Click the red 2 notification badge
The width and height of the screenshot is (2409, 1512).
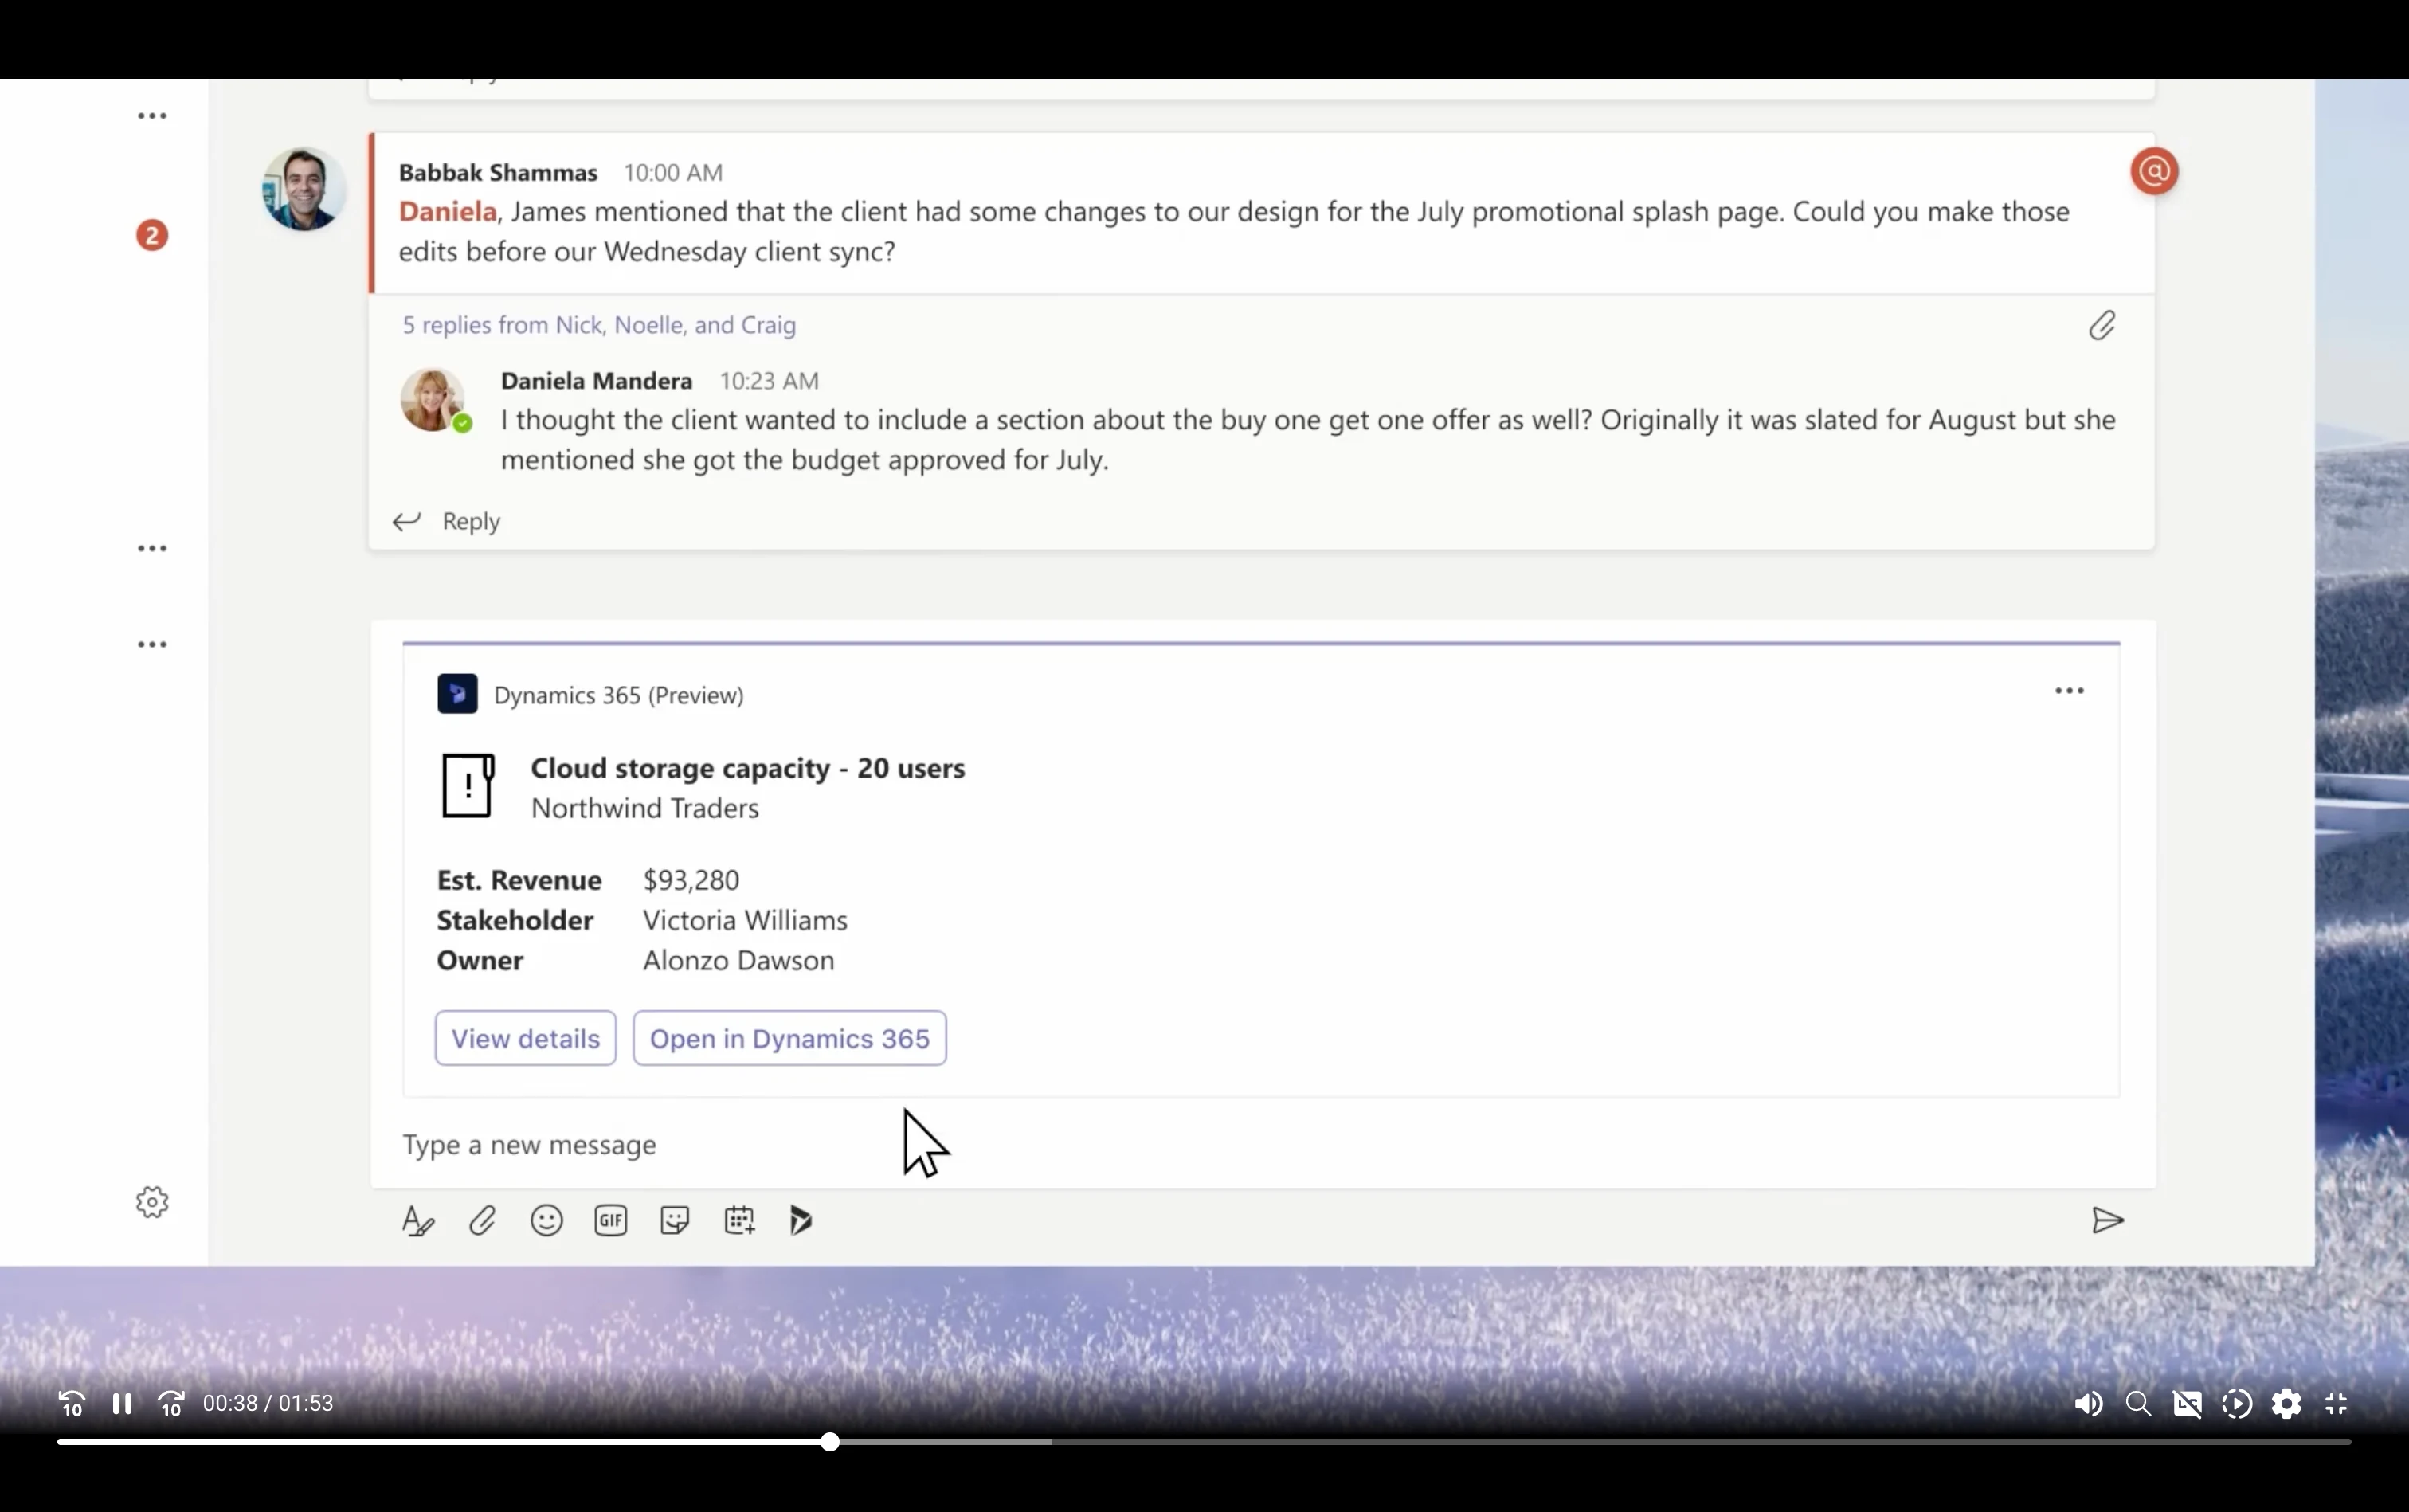152,235
